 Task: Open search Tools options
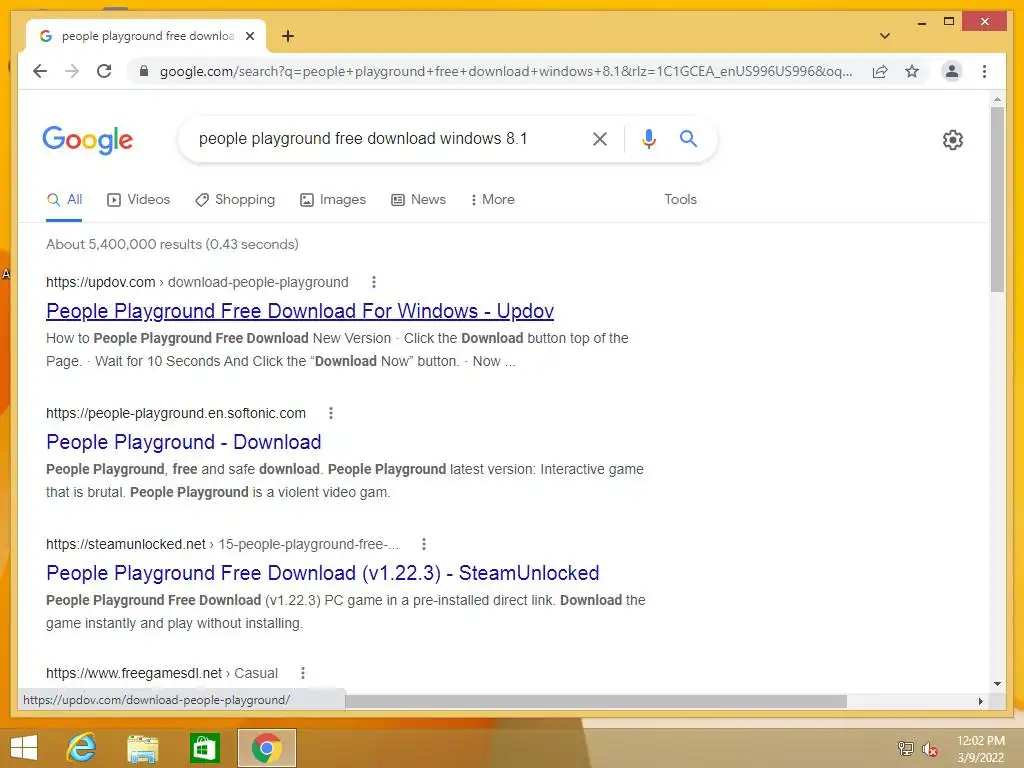point(680,200)
